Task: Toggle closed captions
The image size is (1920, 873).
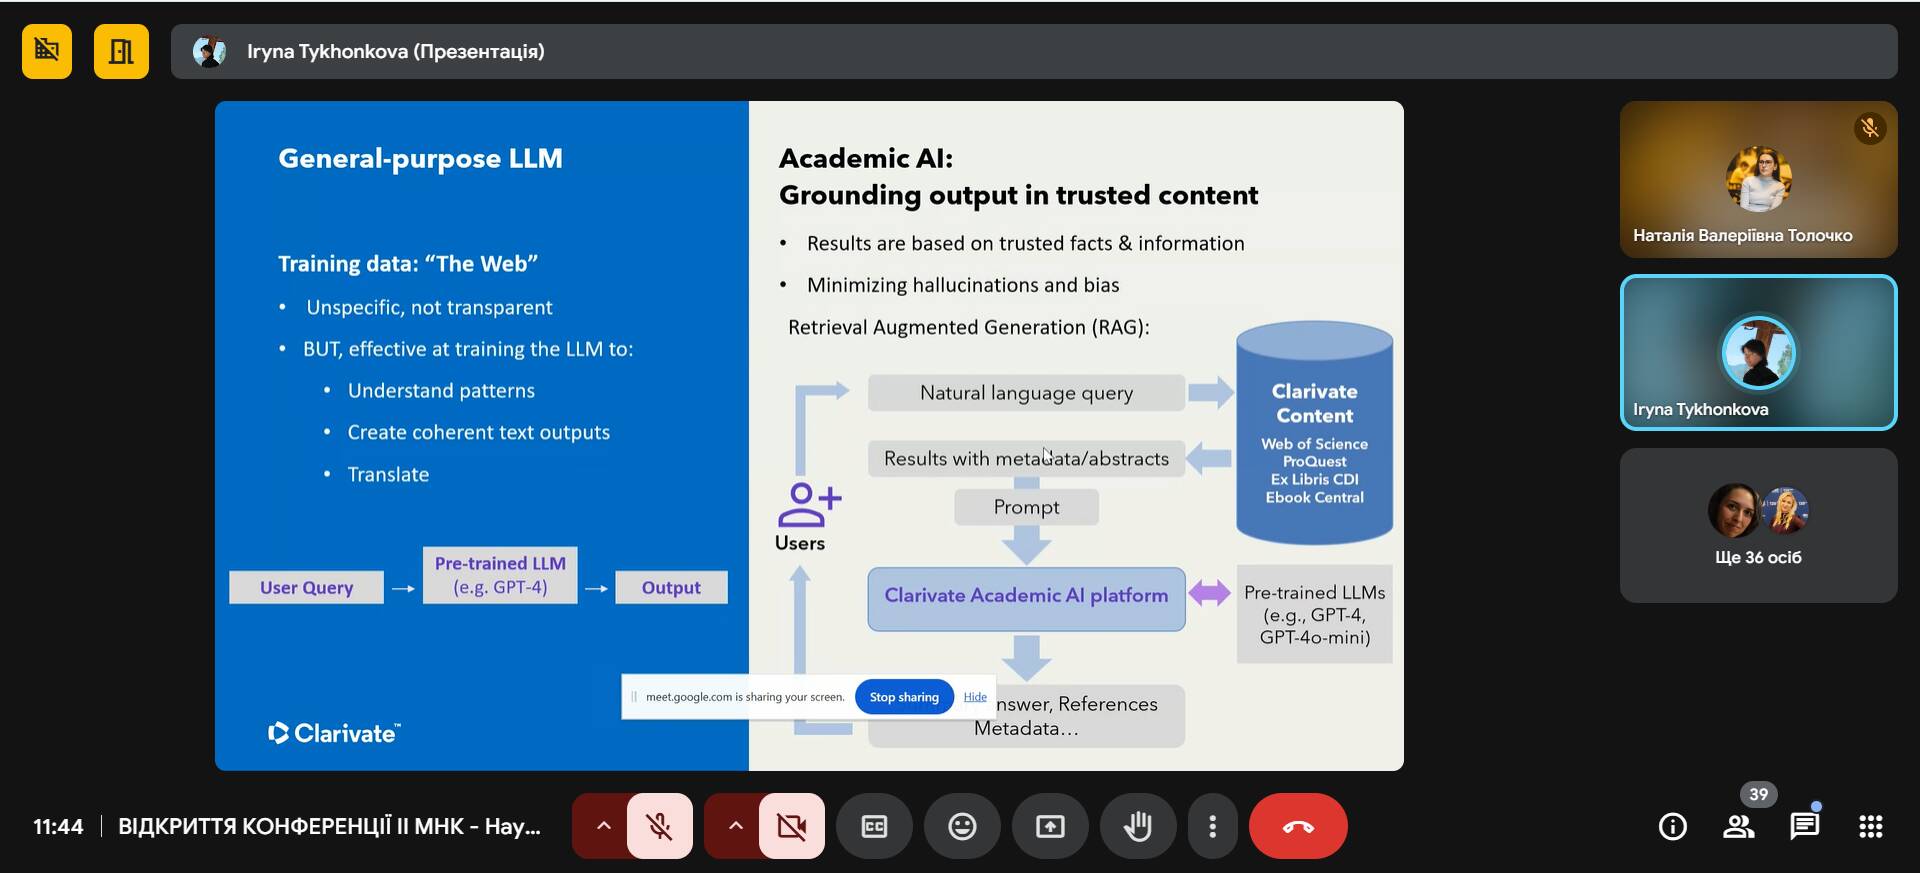Action: click(875, 826)
